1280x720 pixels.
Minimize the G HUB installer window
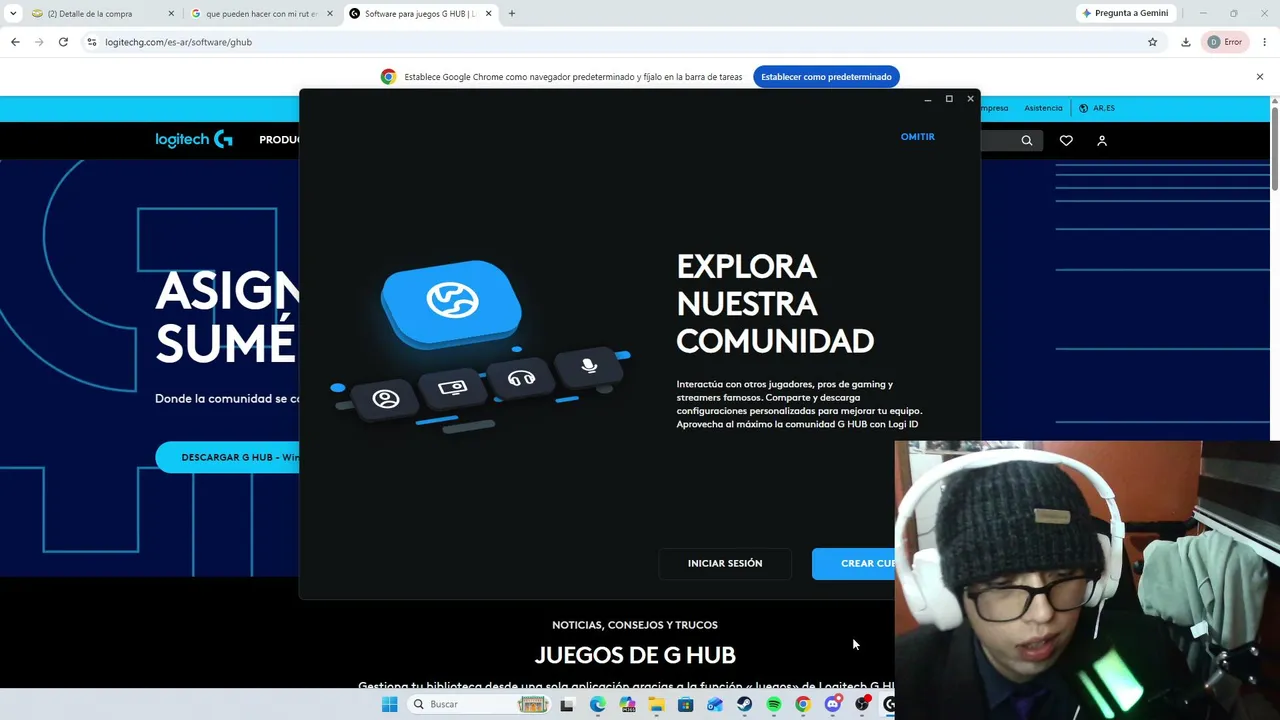point(928,99)
